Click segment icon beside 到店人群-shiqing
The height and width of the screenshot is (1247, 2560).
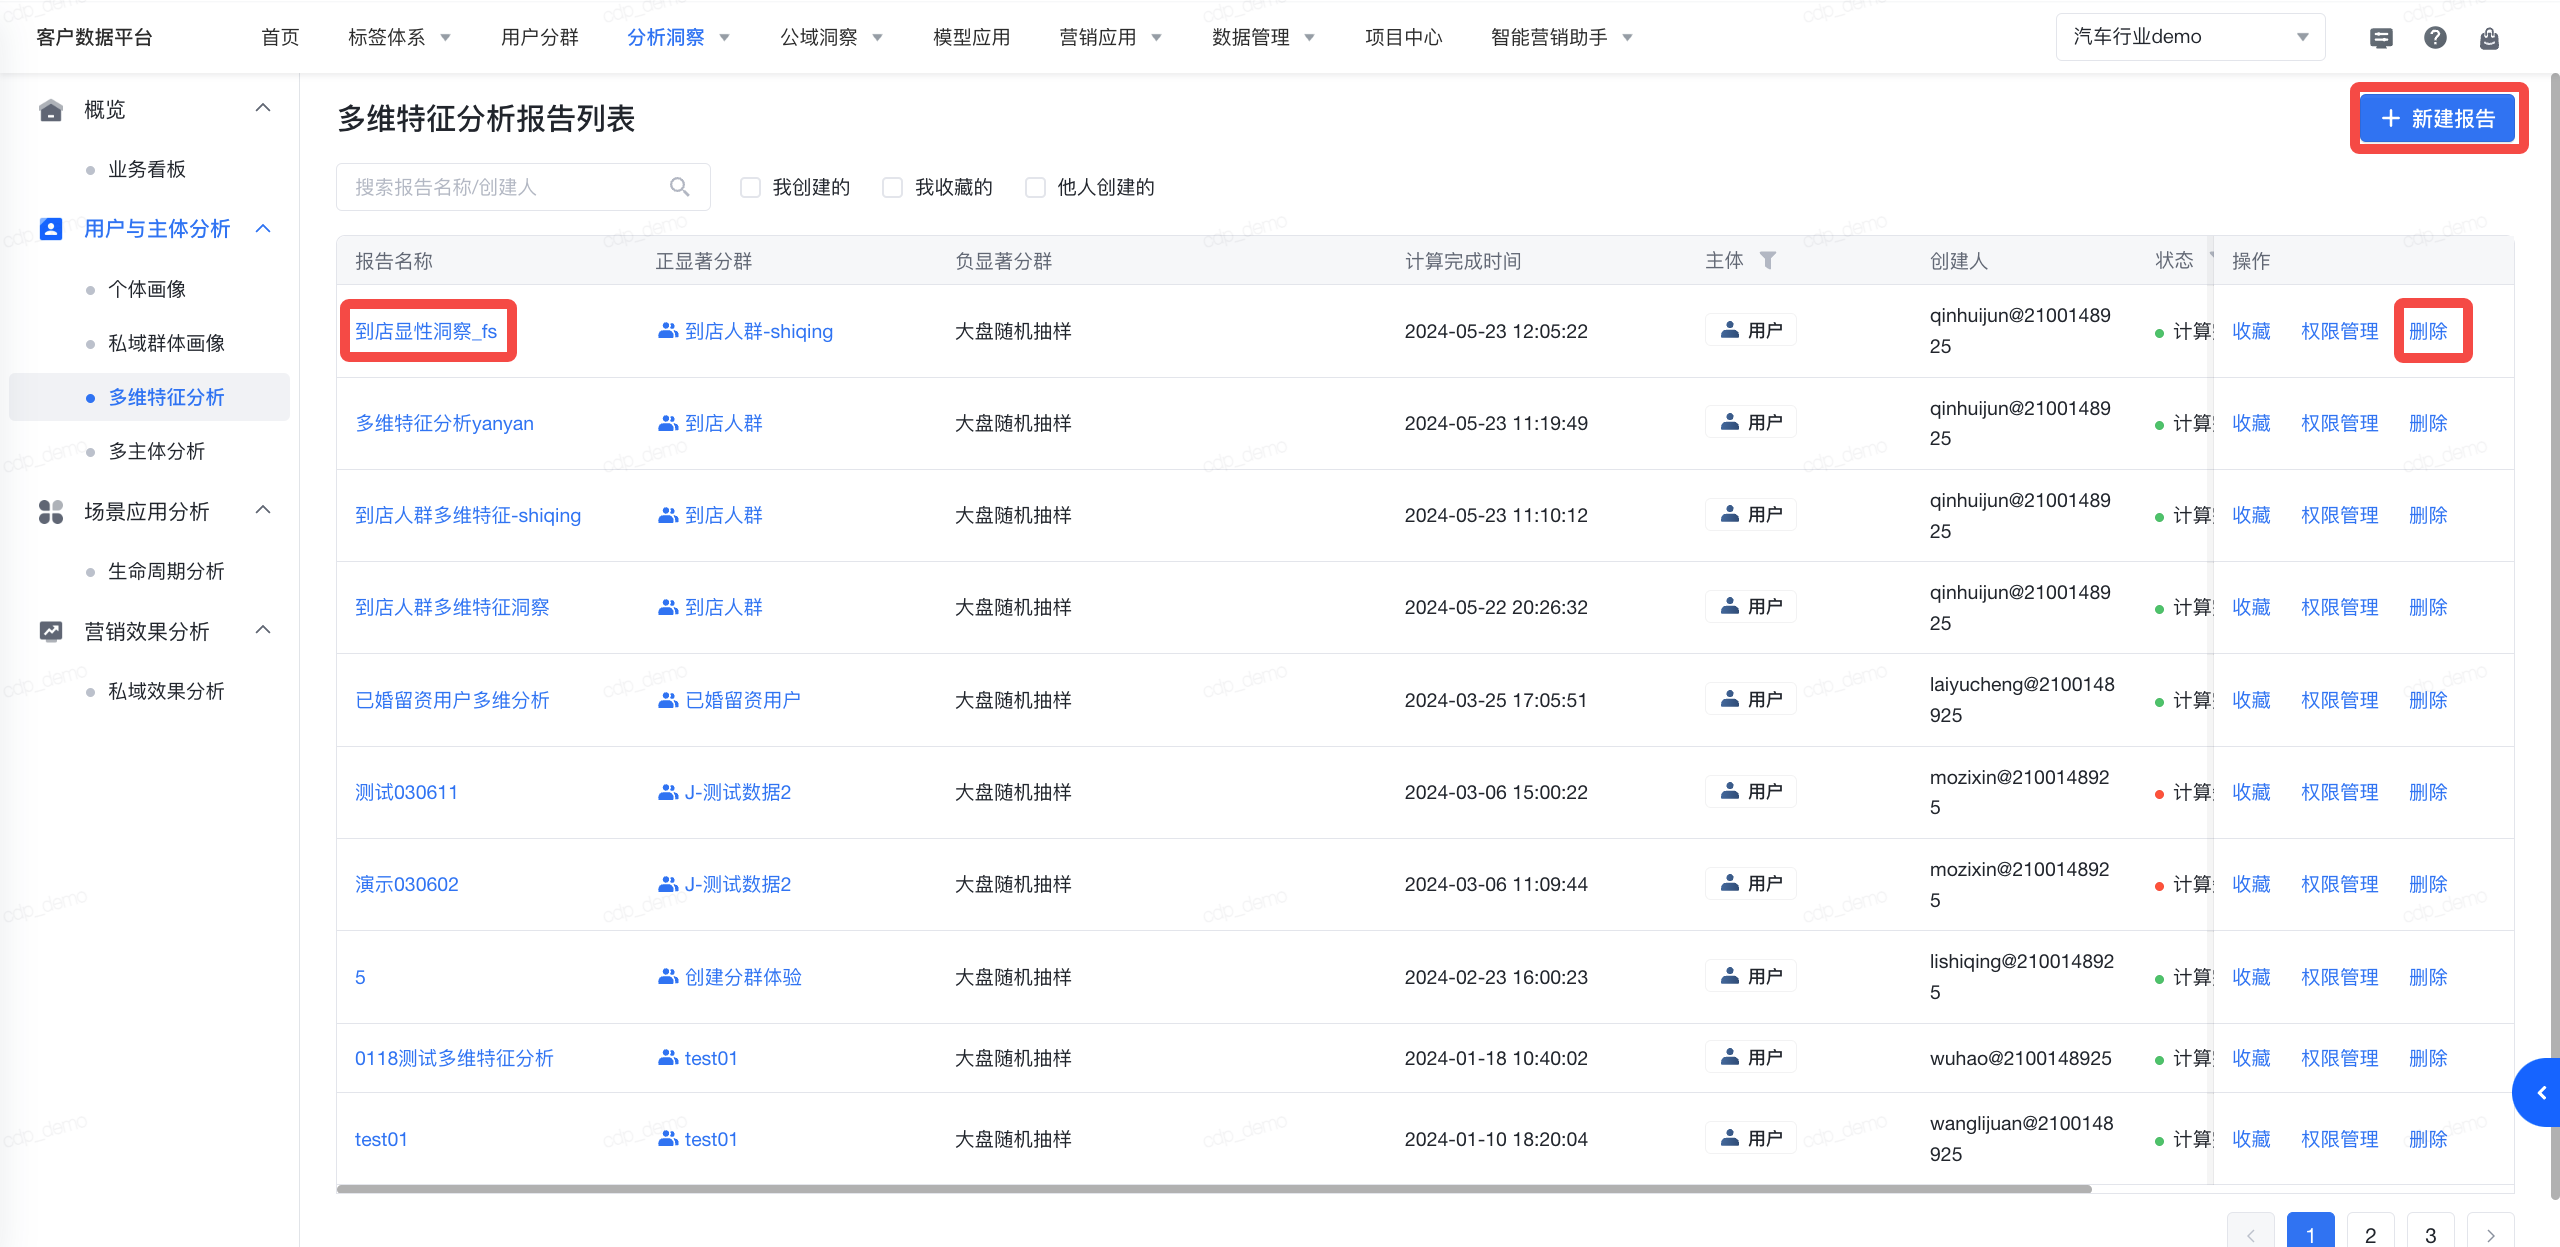668,330
